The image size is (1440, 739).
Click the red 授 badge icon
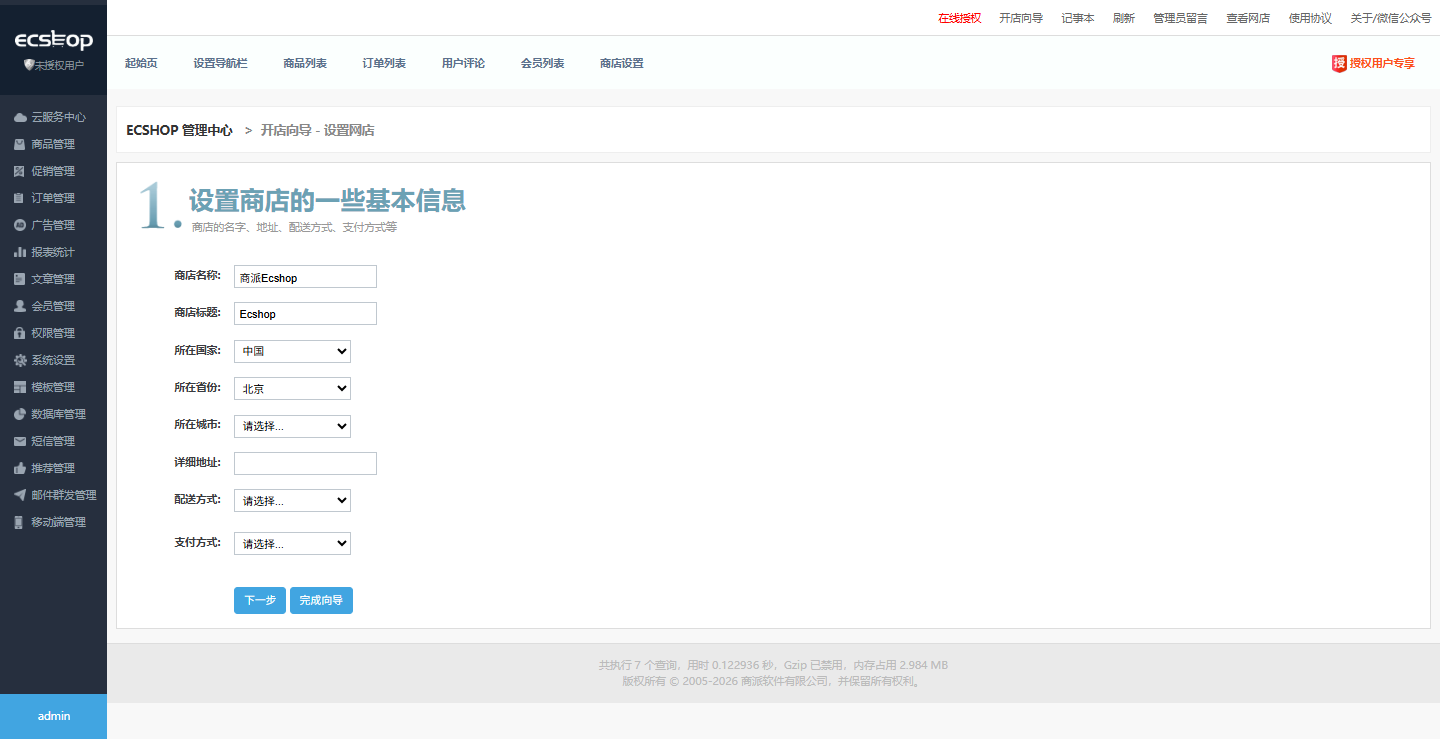click(1339, 63)
